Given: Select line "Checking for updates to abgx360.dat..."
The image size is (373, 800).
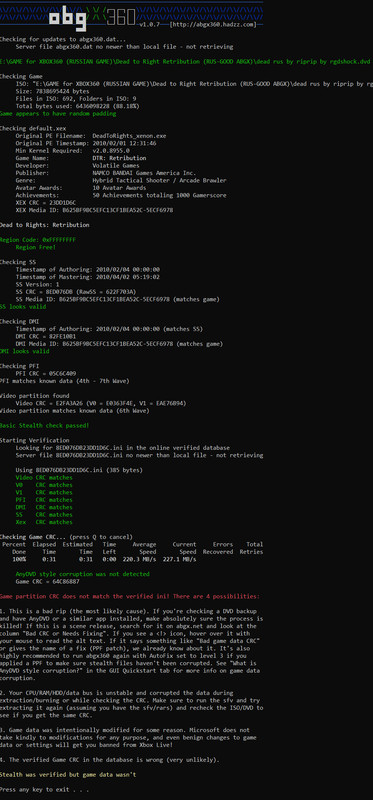Looking at the screenshot, I should click(x=63, y=39).
